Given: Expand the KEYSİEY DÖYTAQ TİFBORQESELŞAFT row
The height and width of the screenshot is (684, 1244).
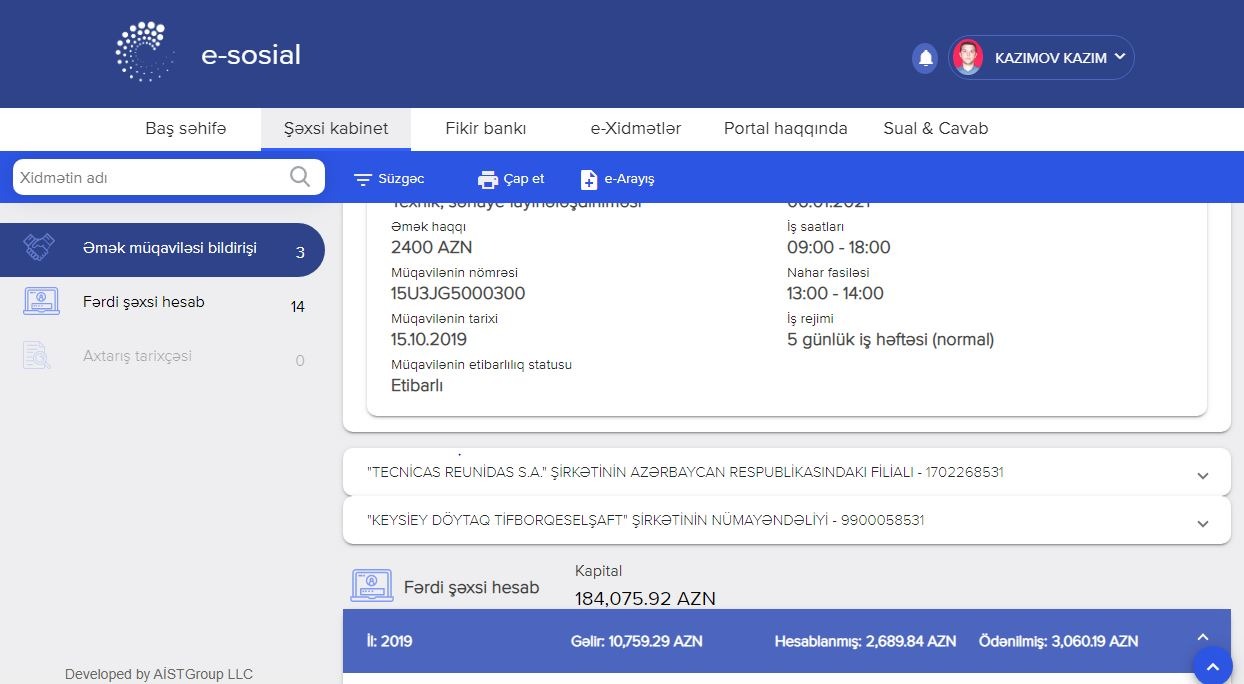Looking at the screenshot, I should click(1202, 524).
